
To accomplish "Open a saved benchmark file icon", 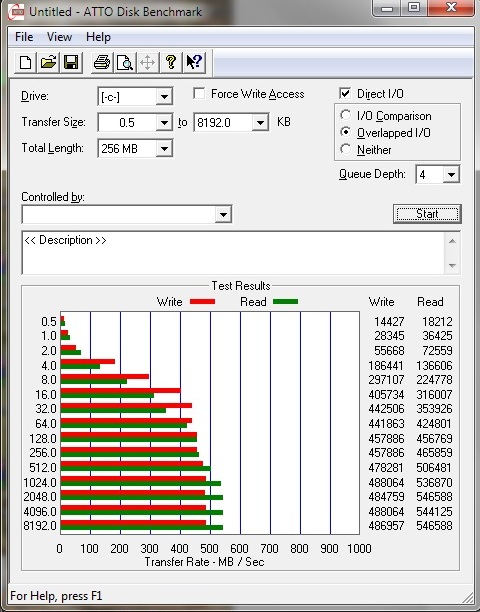I will pos(48,62).
